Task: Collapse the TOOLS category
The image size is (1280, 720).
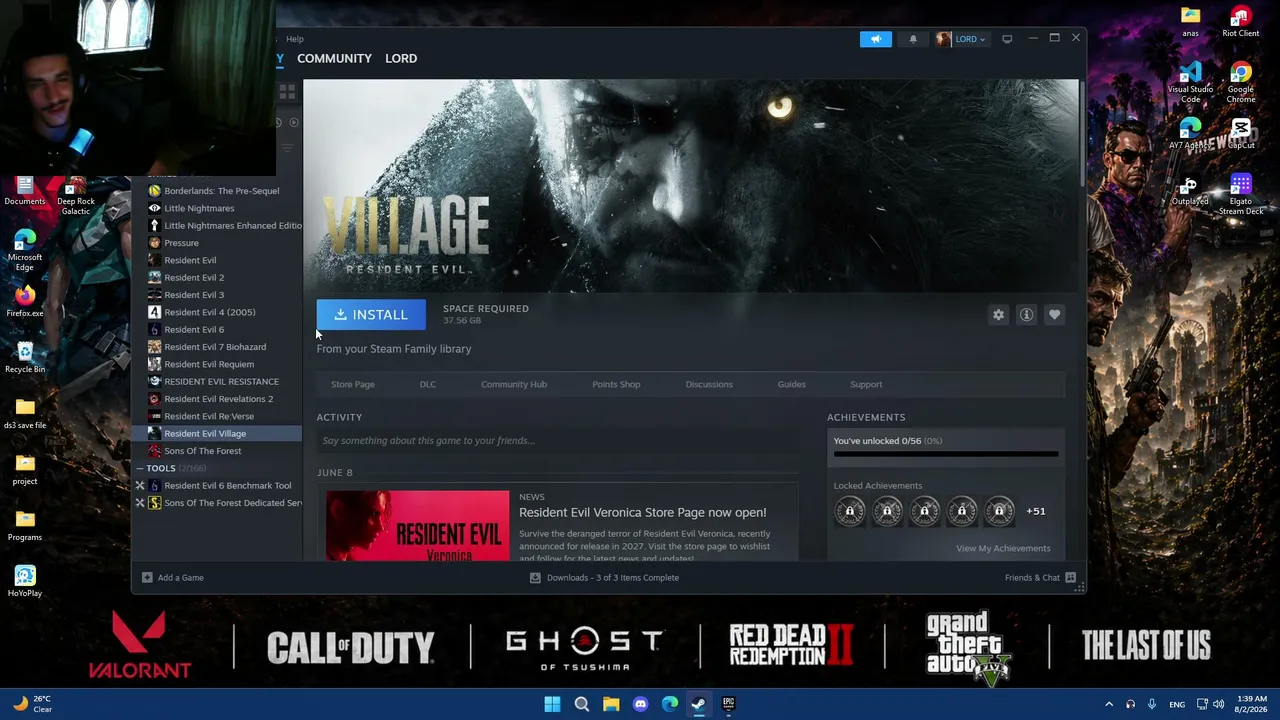Action: [140, 468]
